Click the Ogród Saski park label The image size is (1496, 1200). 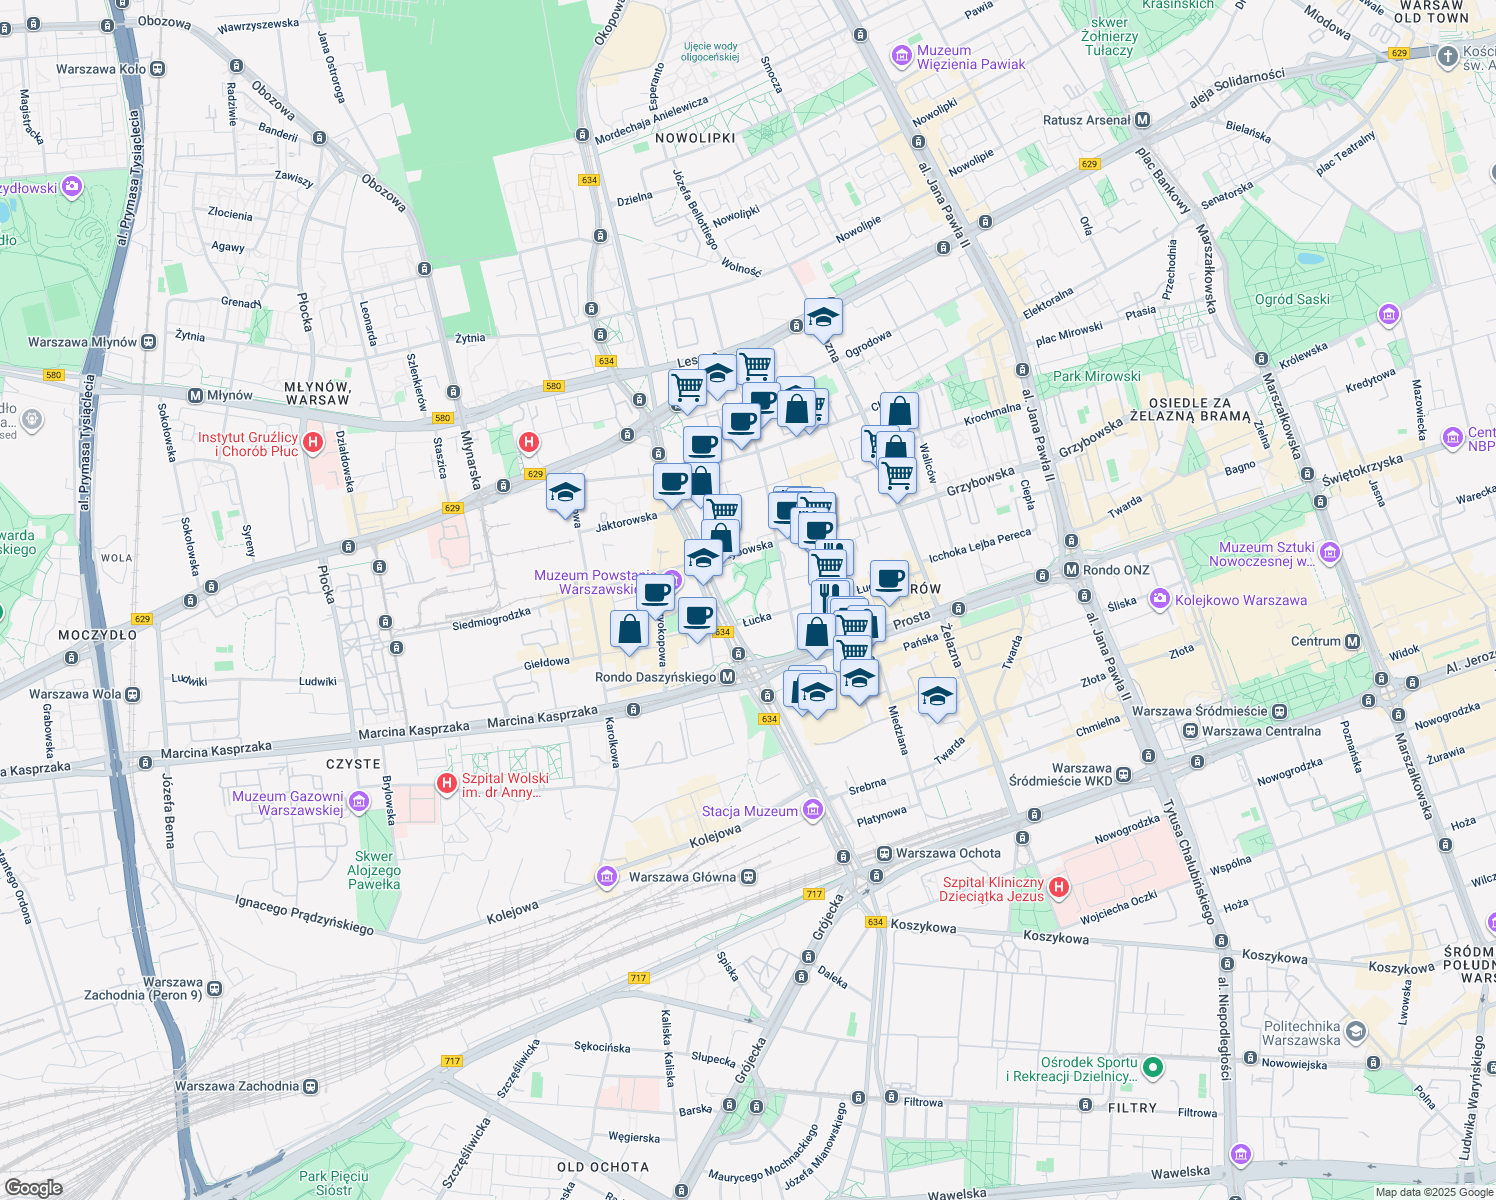(x=1292, y=299)
